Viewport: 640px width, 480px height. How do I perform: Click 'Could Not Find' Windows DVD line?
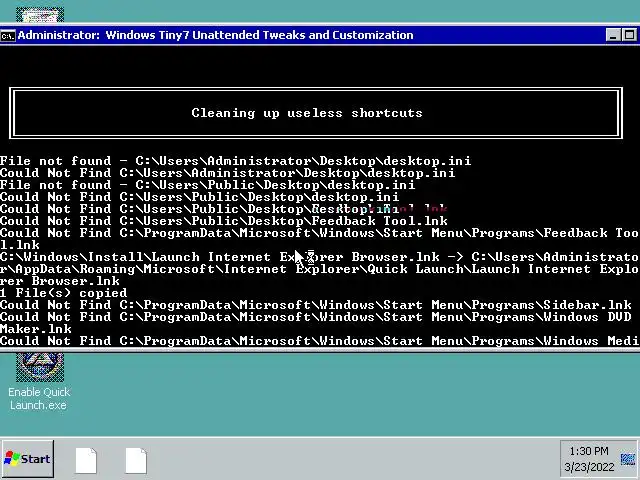tap(316, 317)
